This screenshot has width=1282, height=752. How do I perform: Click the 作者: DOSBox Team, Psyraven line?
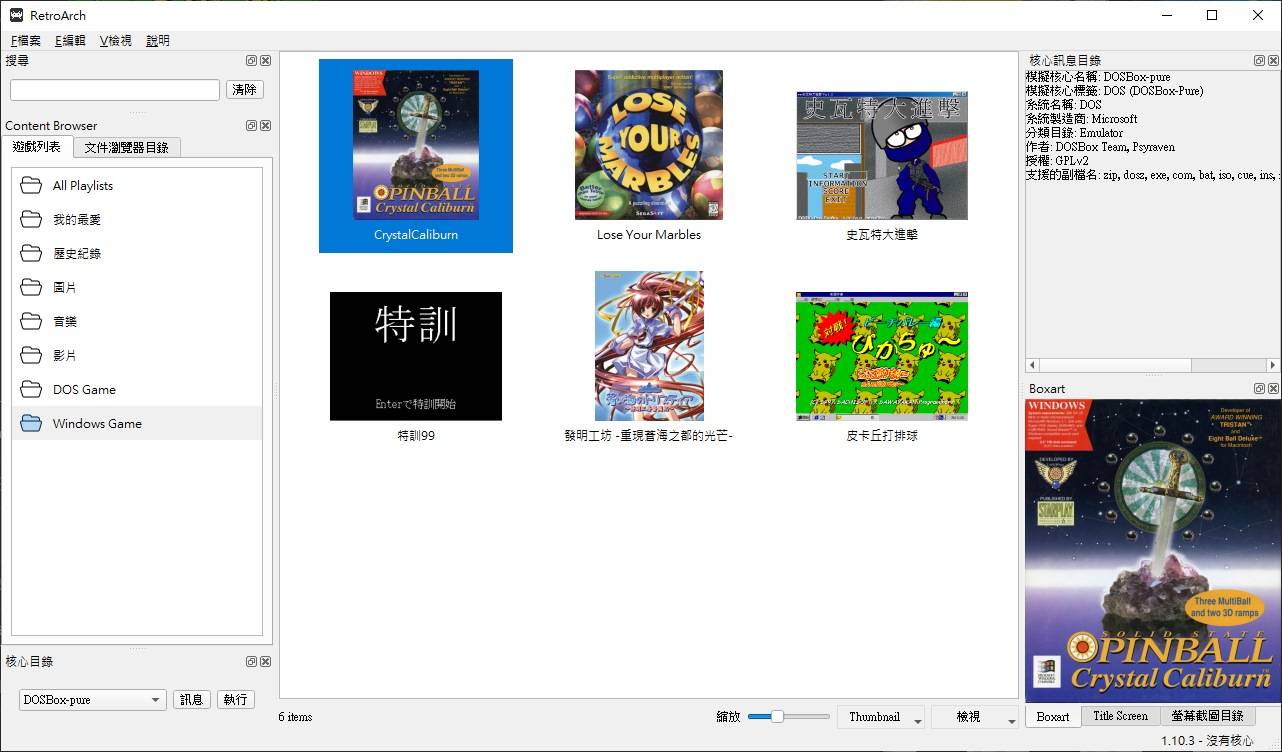(x=1099, y=147)
